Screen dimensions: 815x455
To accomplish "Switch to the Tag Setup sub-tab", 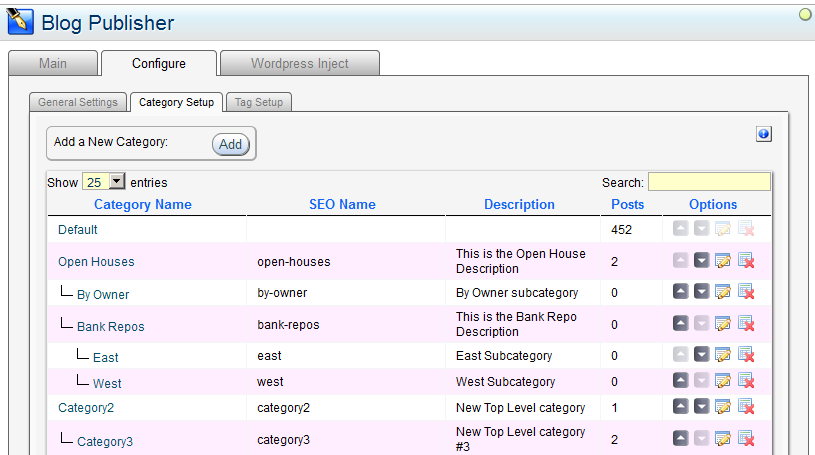I will coord(259,102).
